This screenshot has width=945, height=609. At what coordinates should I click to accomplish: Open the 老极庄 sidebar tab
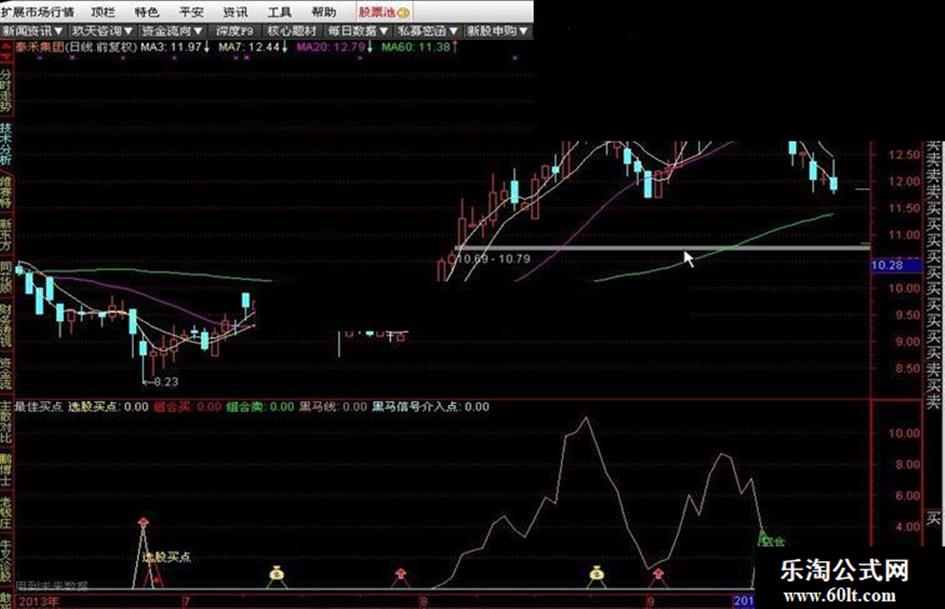[6, 513]
